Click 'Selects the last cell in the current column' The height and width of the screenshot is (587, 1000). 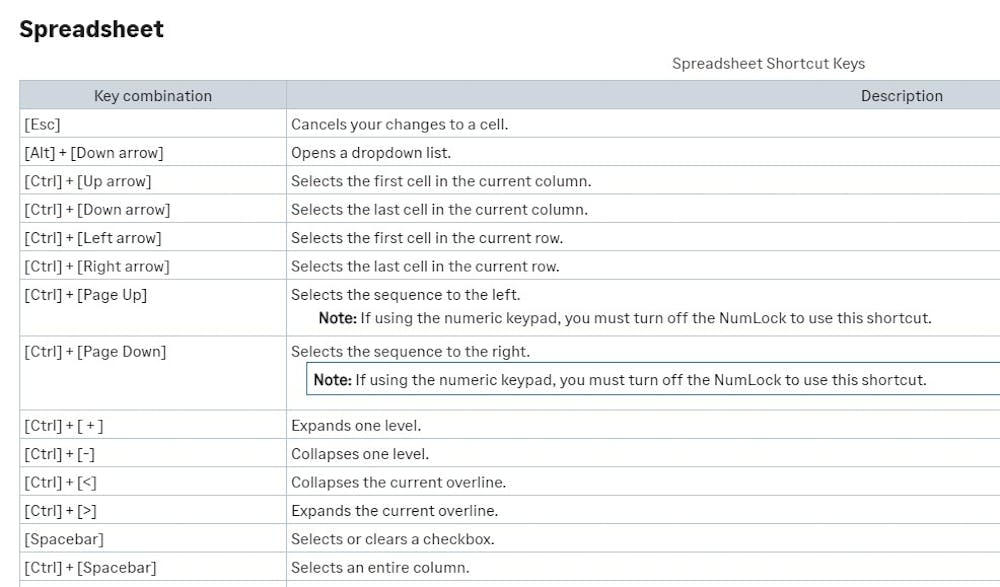coord(439,210)
